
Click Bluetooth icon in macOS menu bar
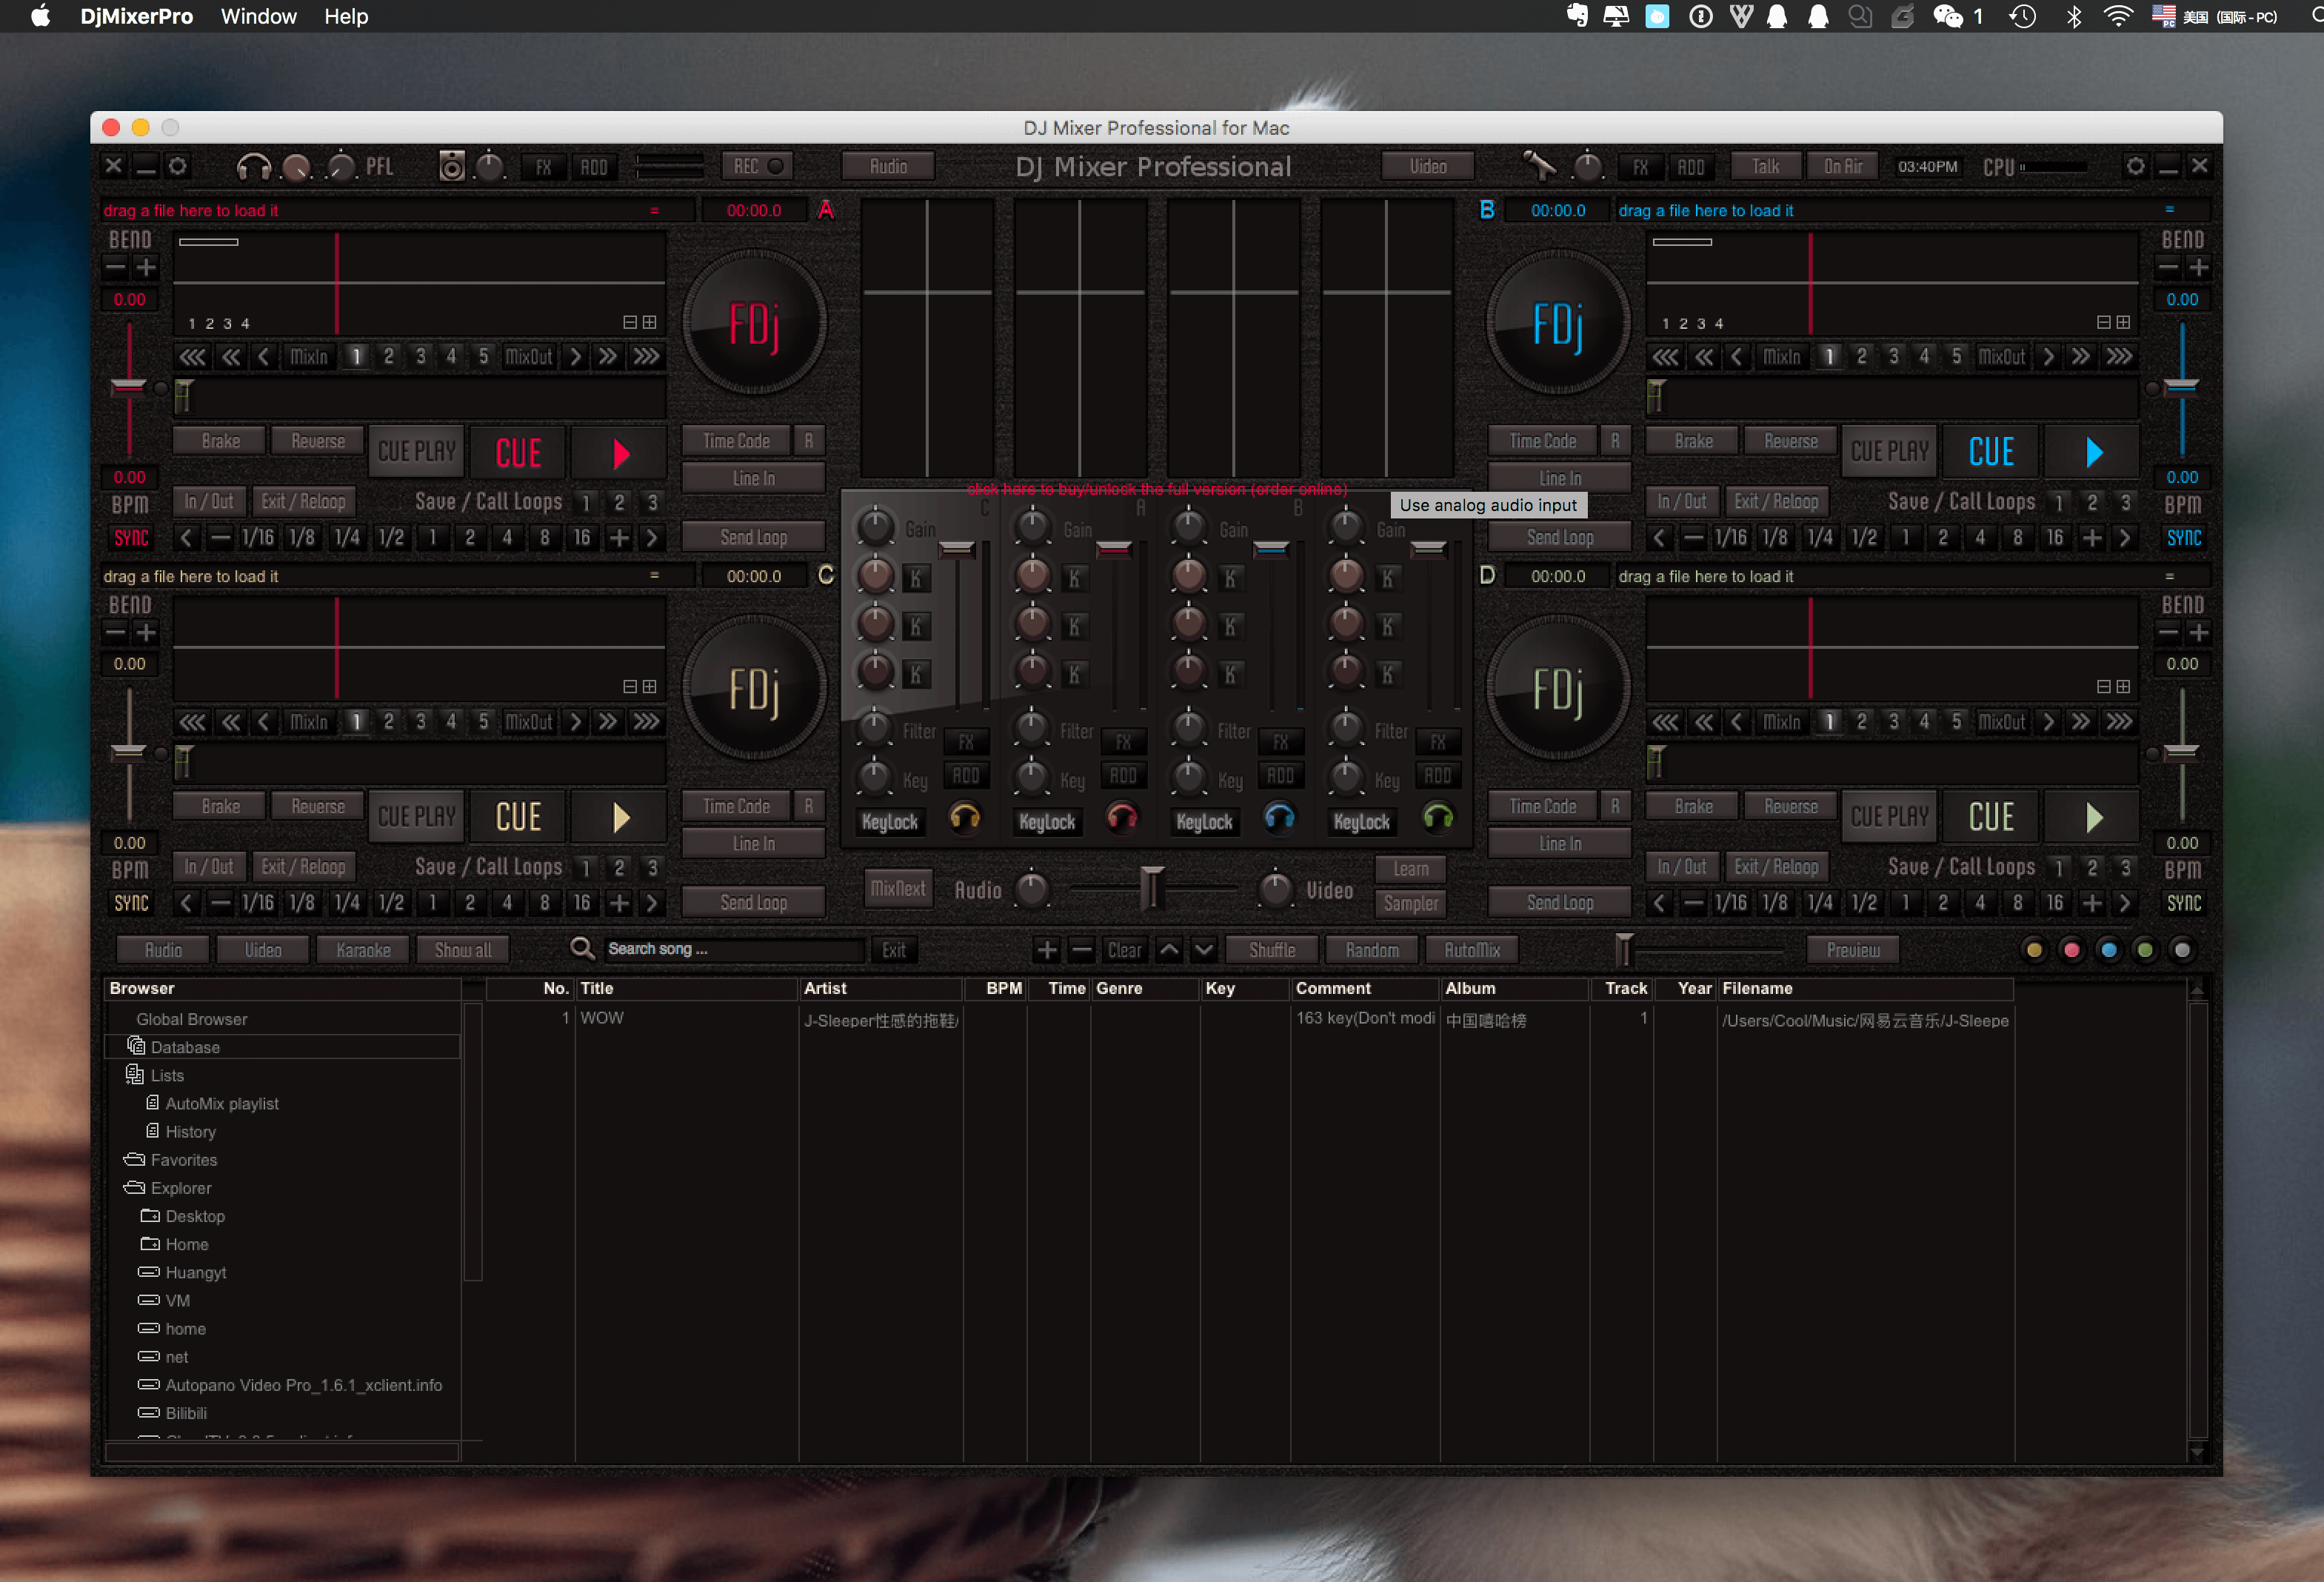[2074, 16]
